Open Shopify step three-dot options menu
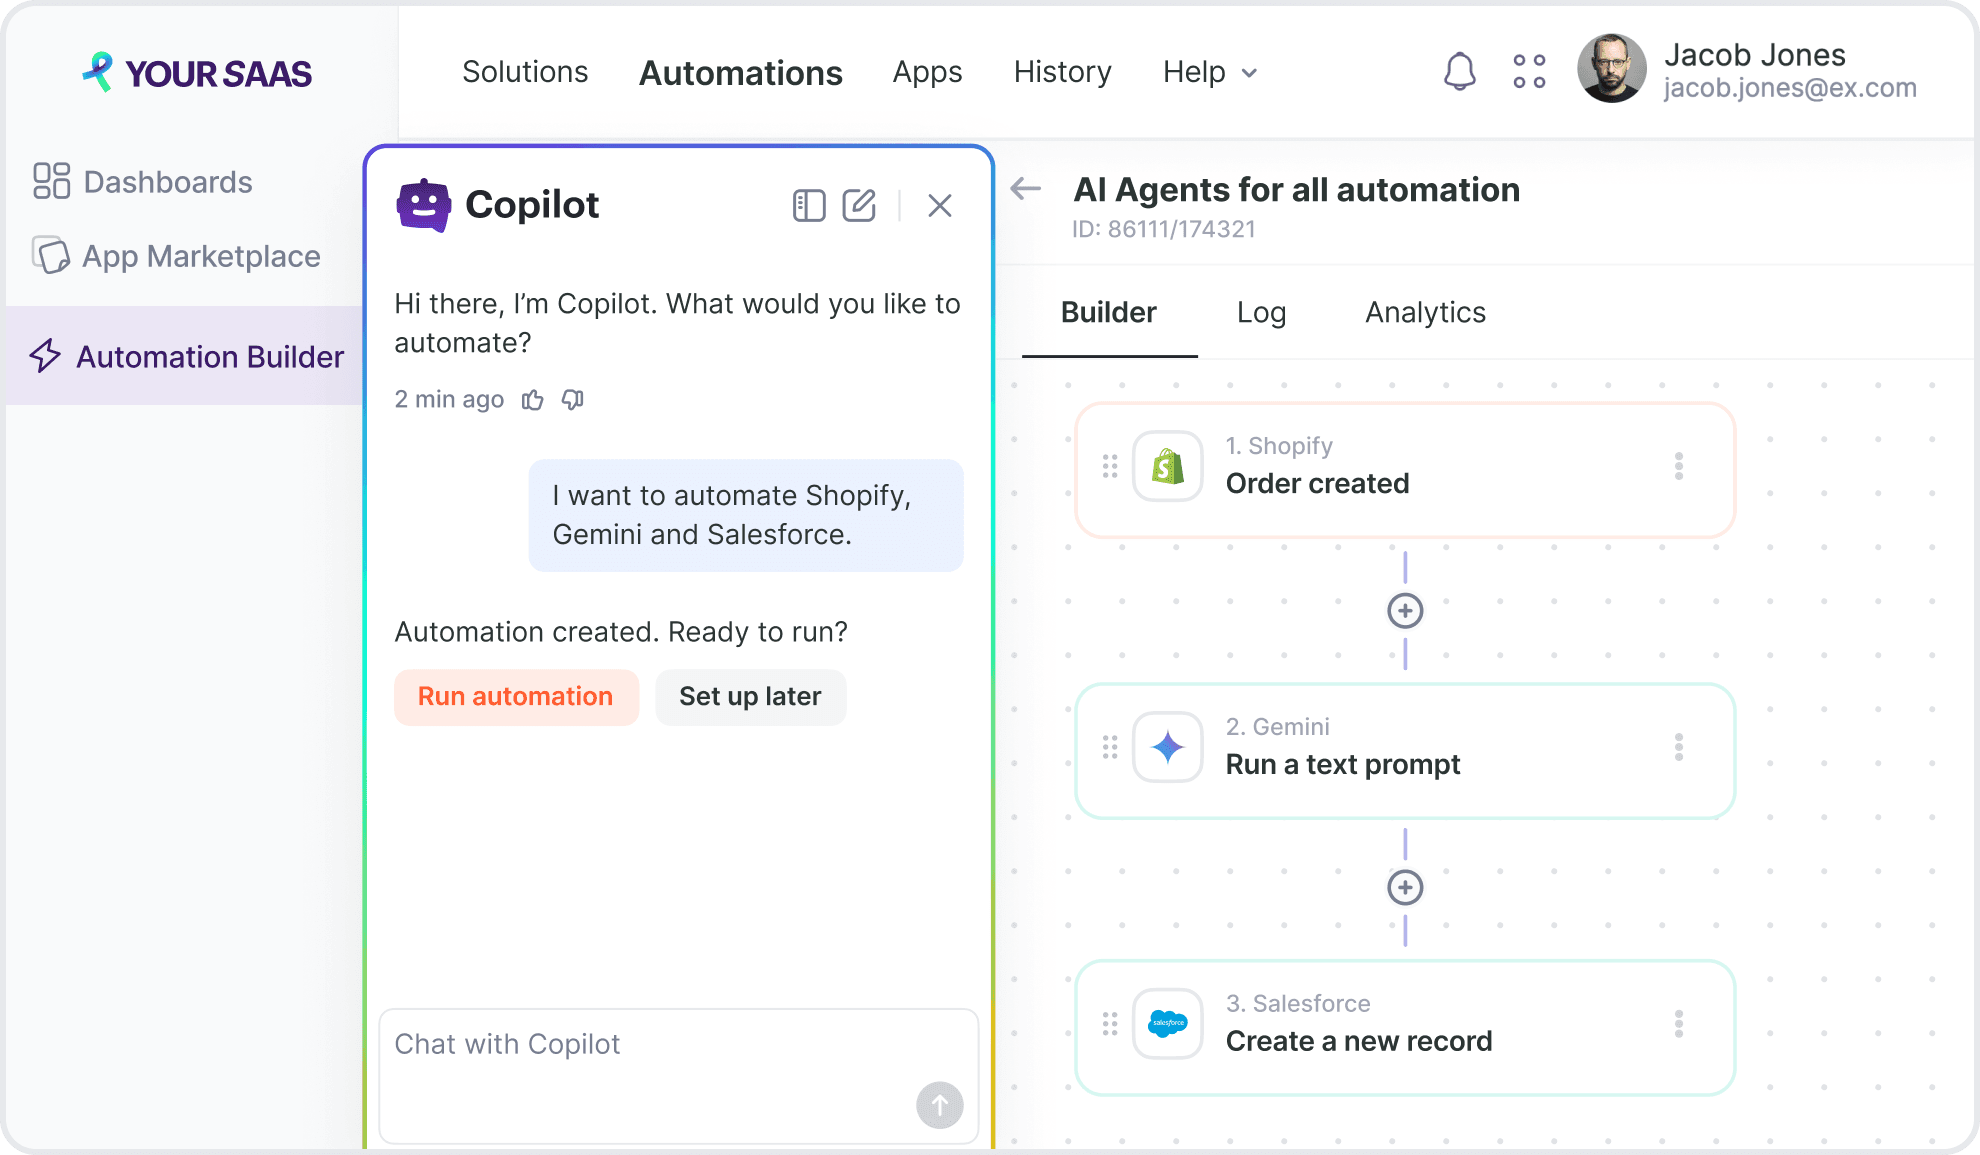The height and width of the screenshot is (1155, 1980). click(1679, 466)
